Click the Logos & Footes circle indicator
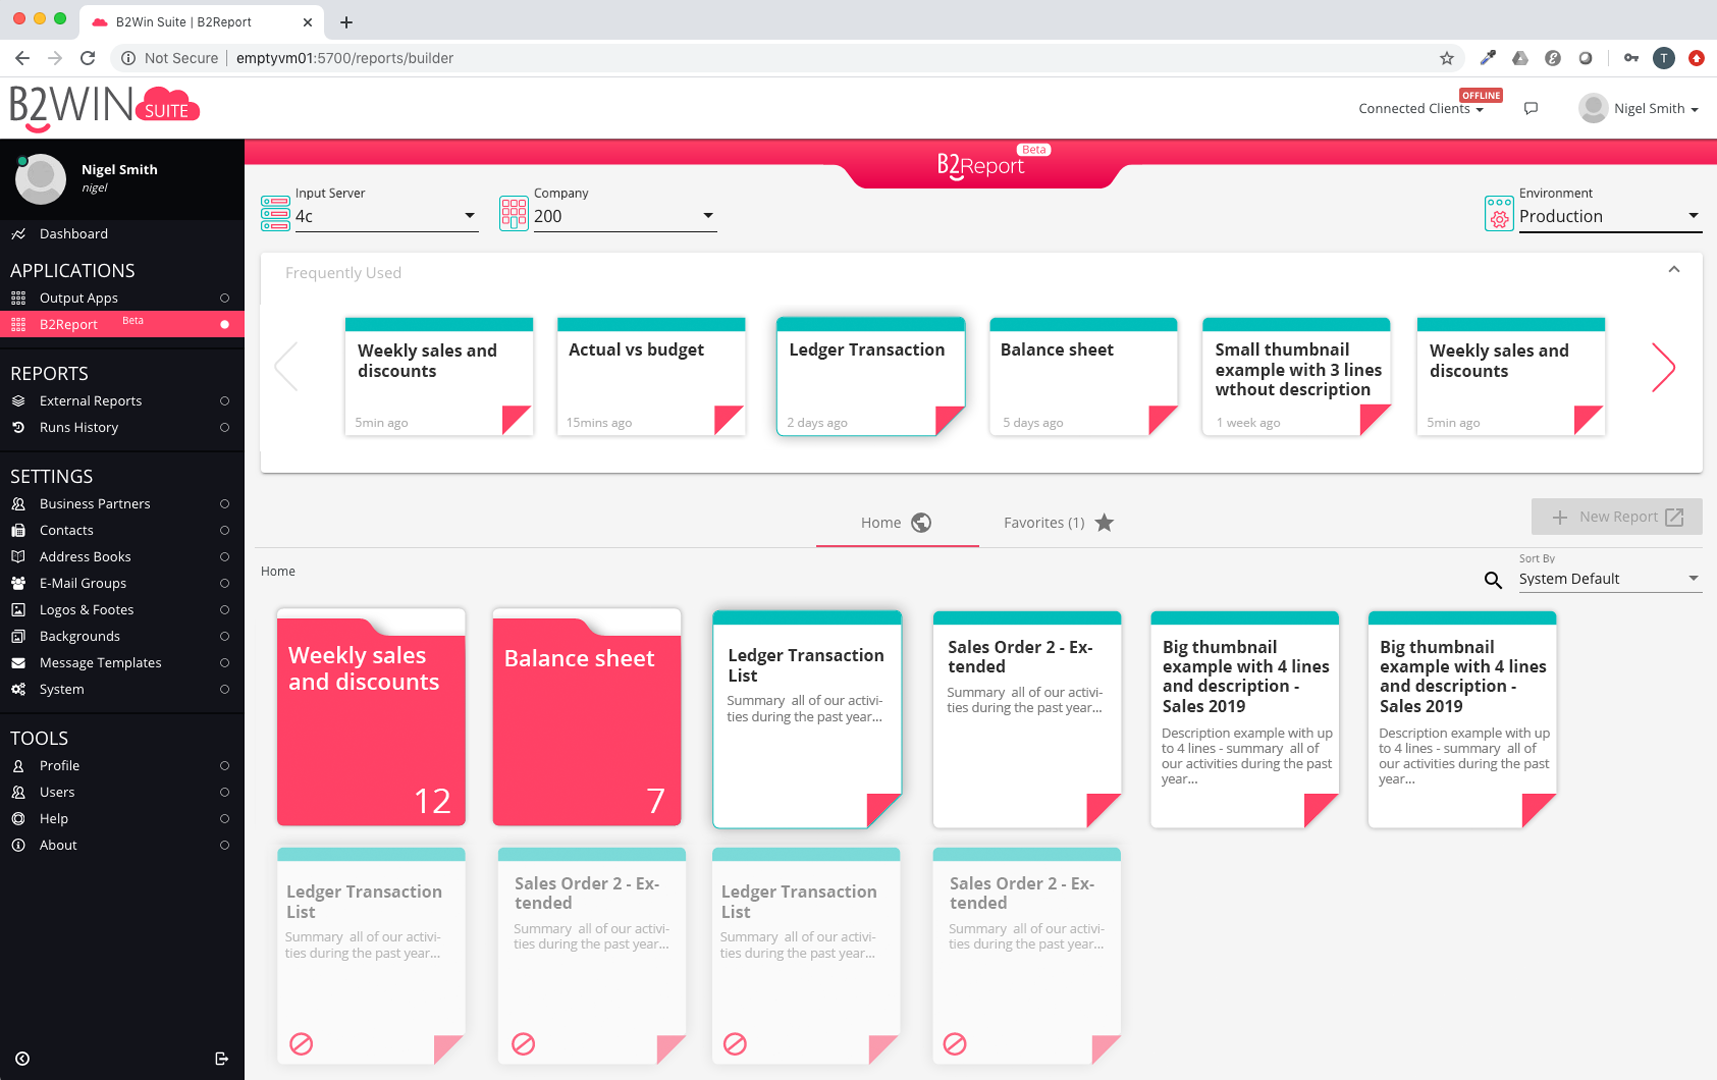The height and width of the screenshot is (1080, 1717). click(x=225, y=610)
